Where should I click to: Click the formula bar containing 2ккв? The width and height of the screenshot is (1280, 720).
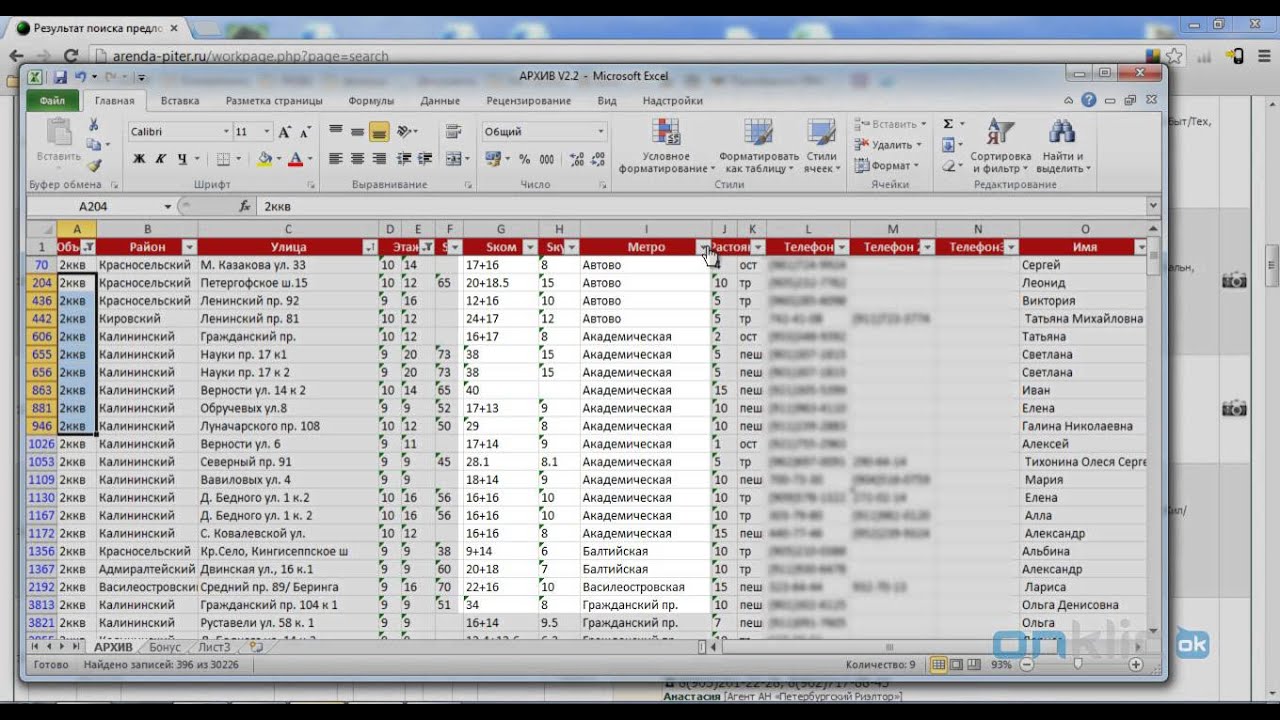coord(702,206)
